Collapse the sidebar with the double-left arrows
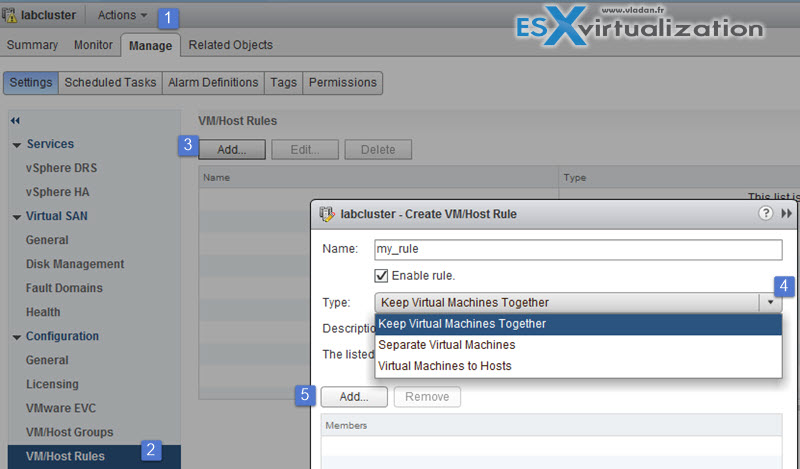The height and width of the screenshot is (469, 800). (x=15, y=120)
